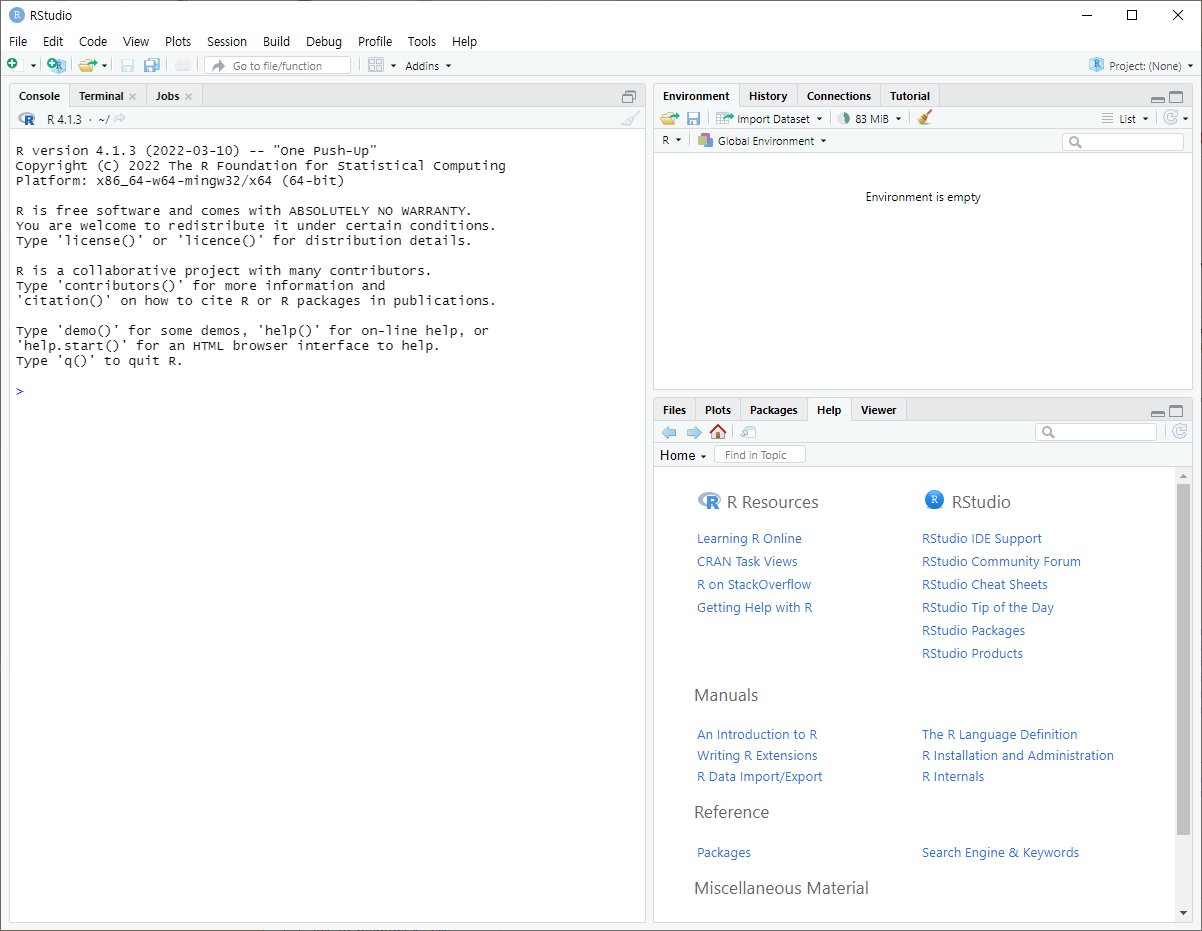This screenshot has width=1202, height=931.
Task: Click the console clear broom icon
Action: (x=629, y=119)
